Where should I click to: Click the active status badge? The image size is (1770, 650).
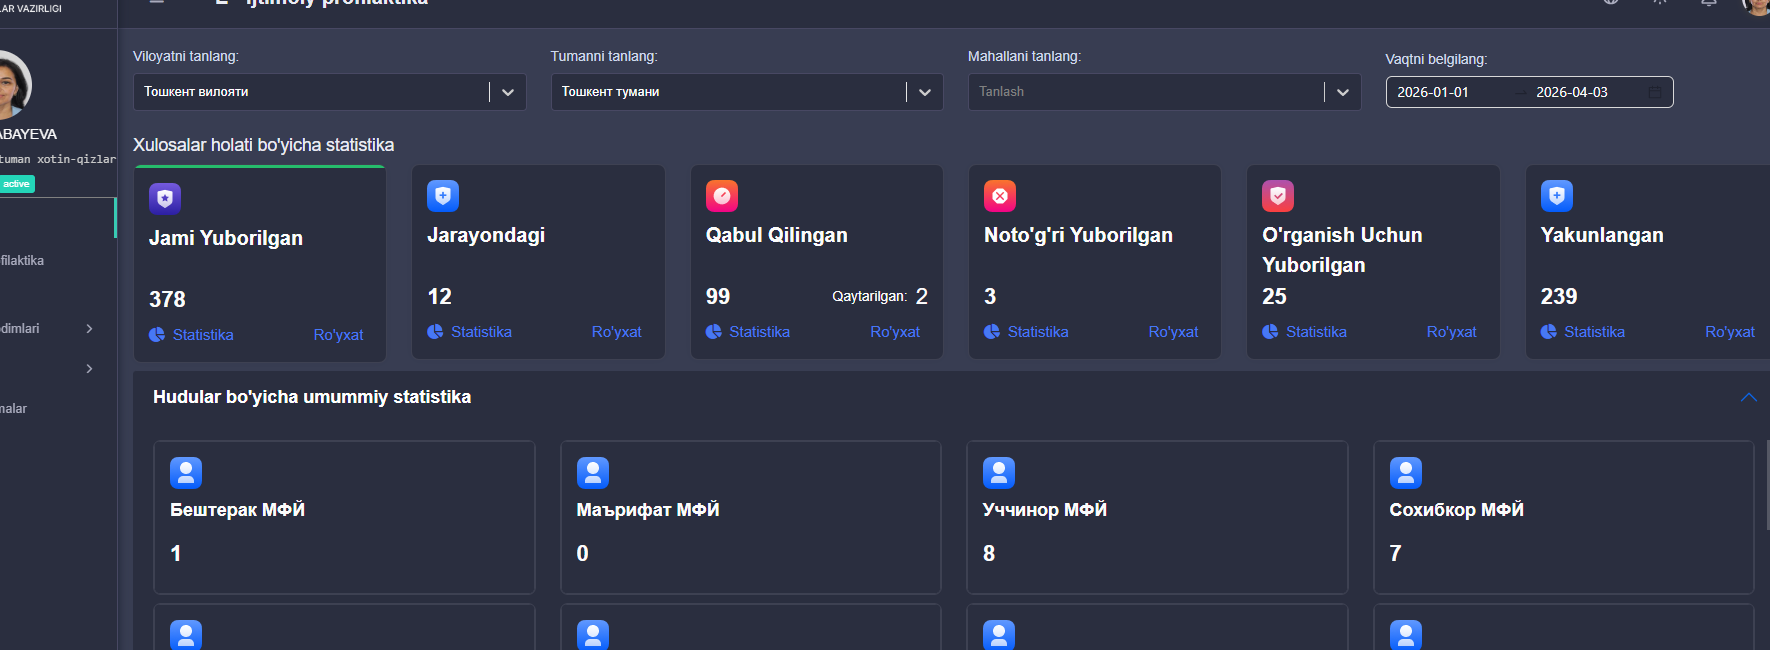17,184
